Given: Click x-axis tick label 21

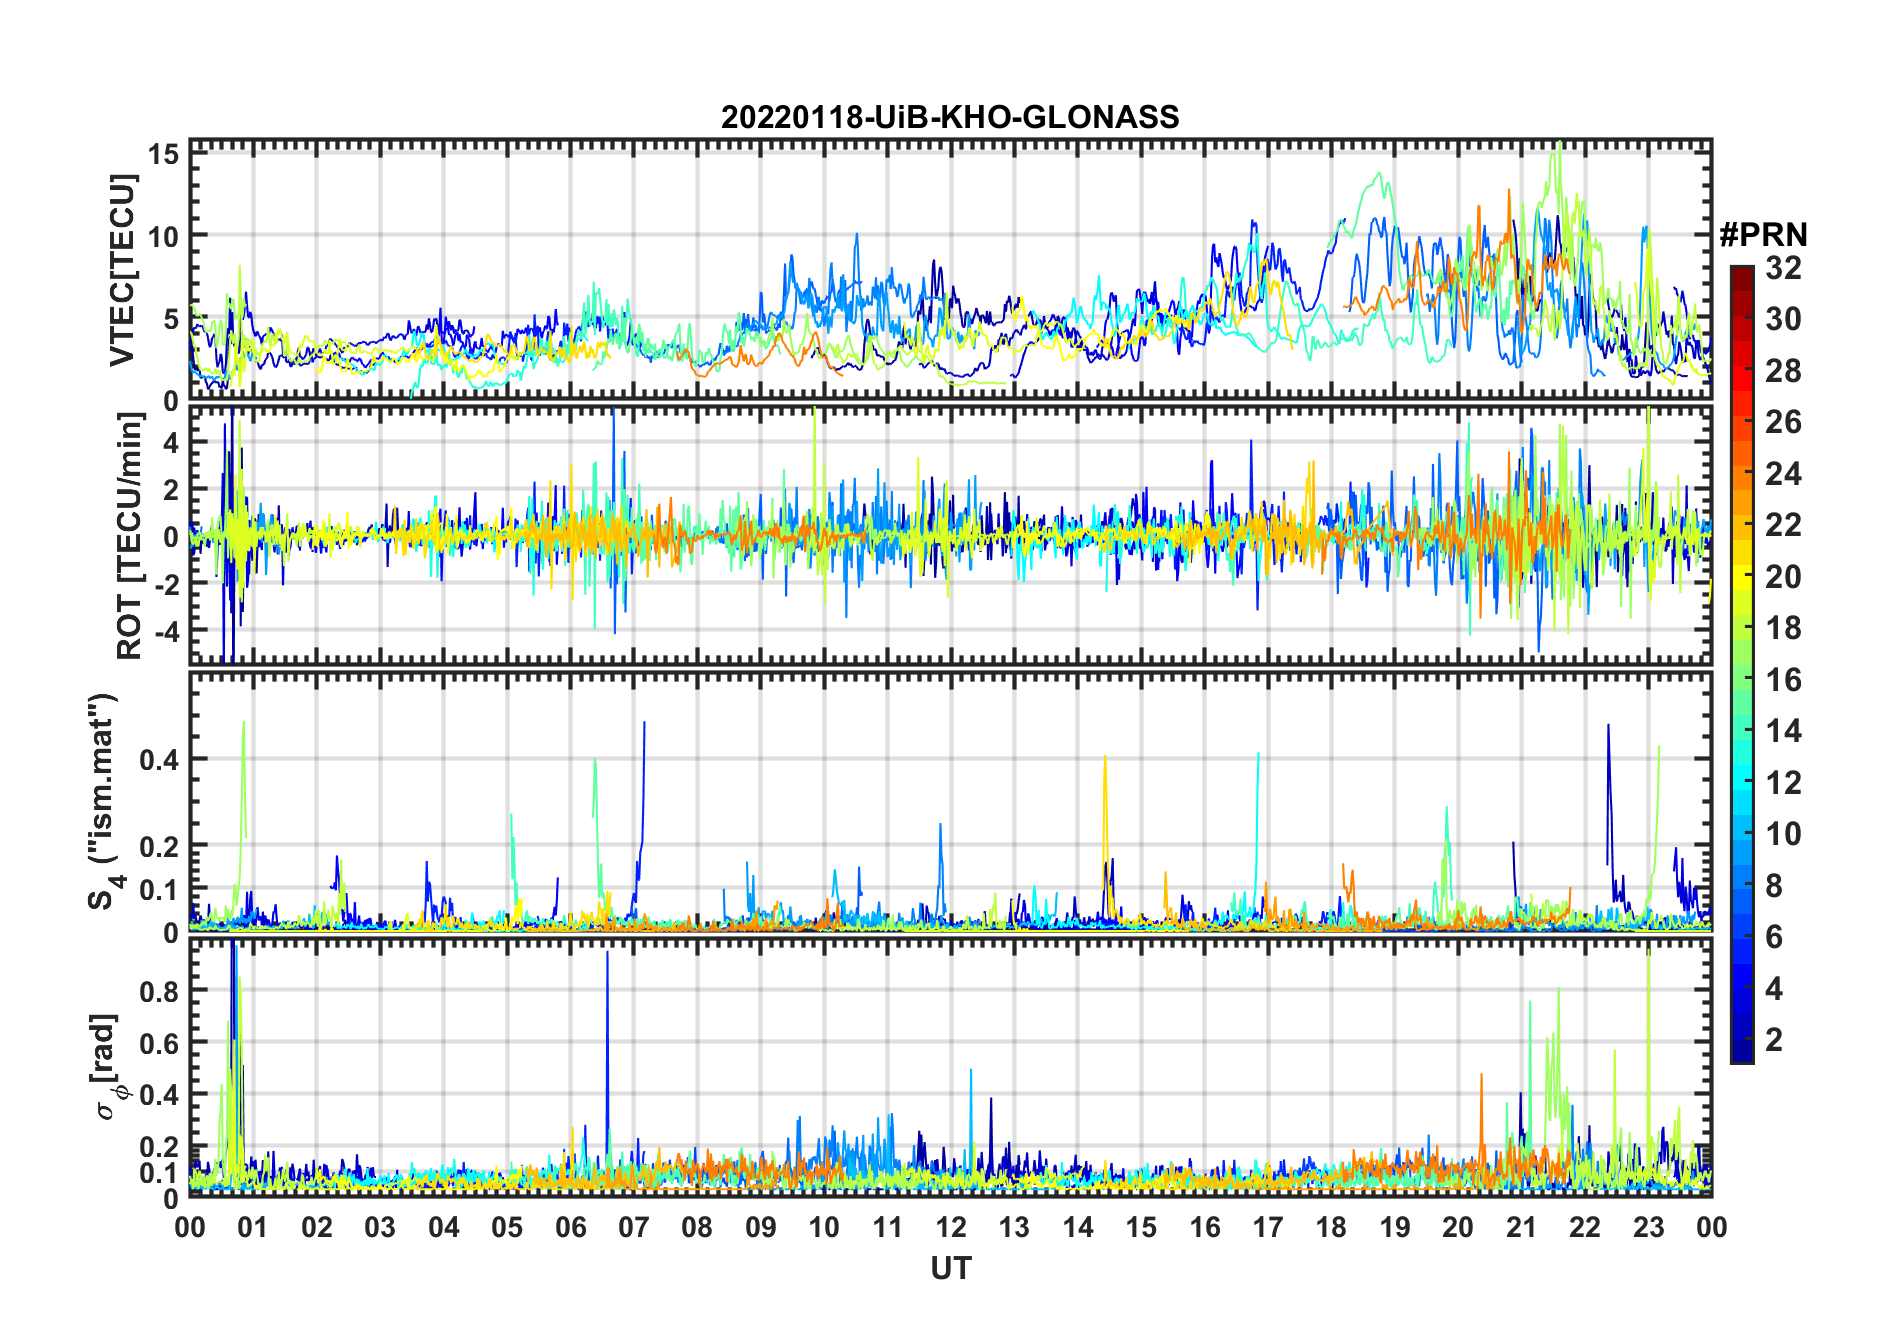Looking at the screenshot, I should tap(1522, 1228).
